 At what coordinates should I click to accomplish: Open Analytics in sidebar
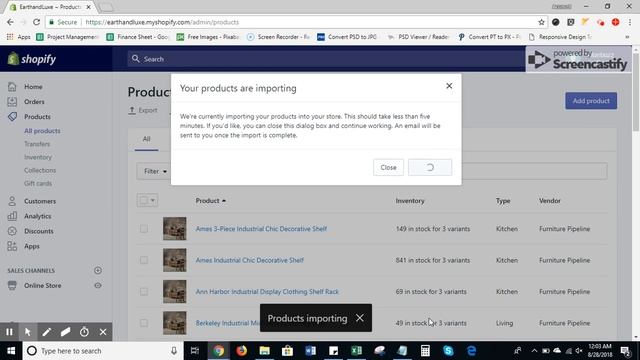click(x=38, y=216)
